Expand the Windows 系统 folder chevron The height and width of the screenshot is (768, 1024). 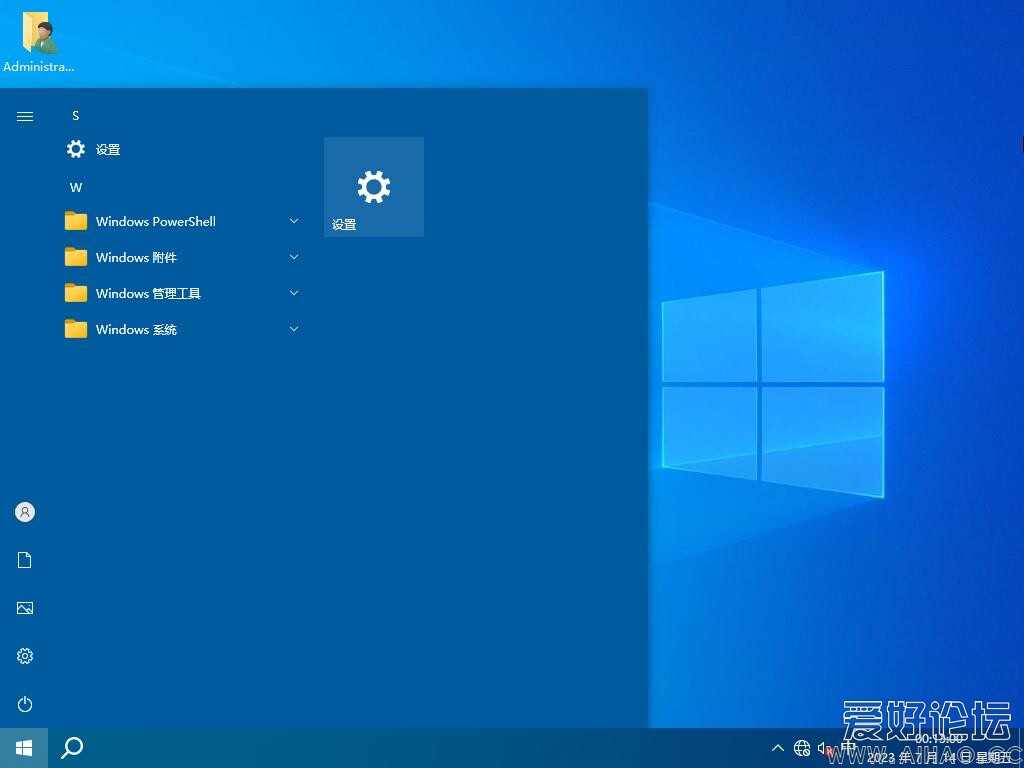(x=294, y=329)
